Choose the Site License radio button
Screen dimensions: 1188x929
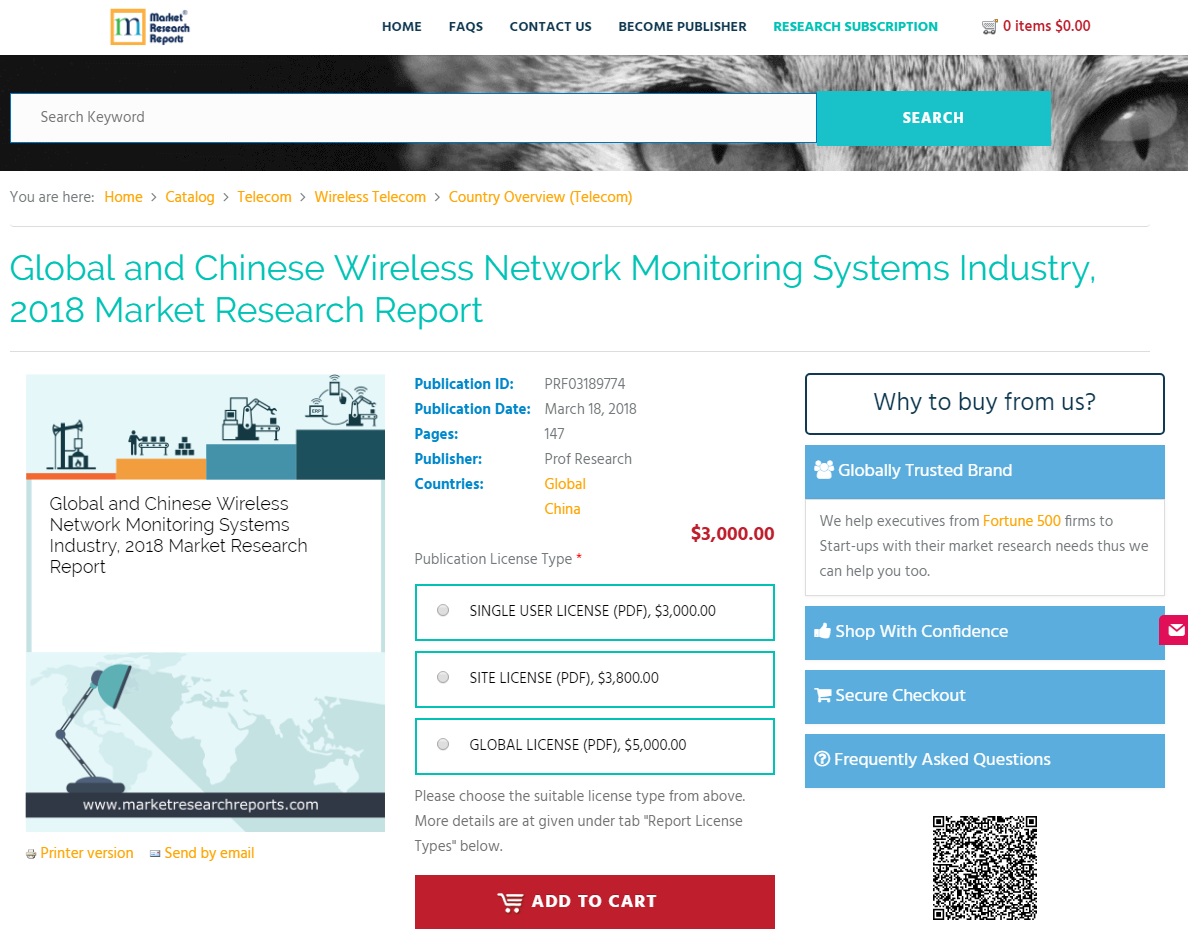[442, 677]
